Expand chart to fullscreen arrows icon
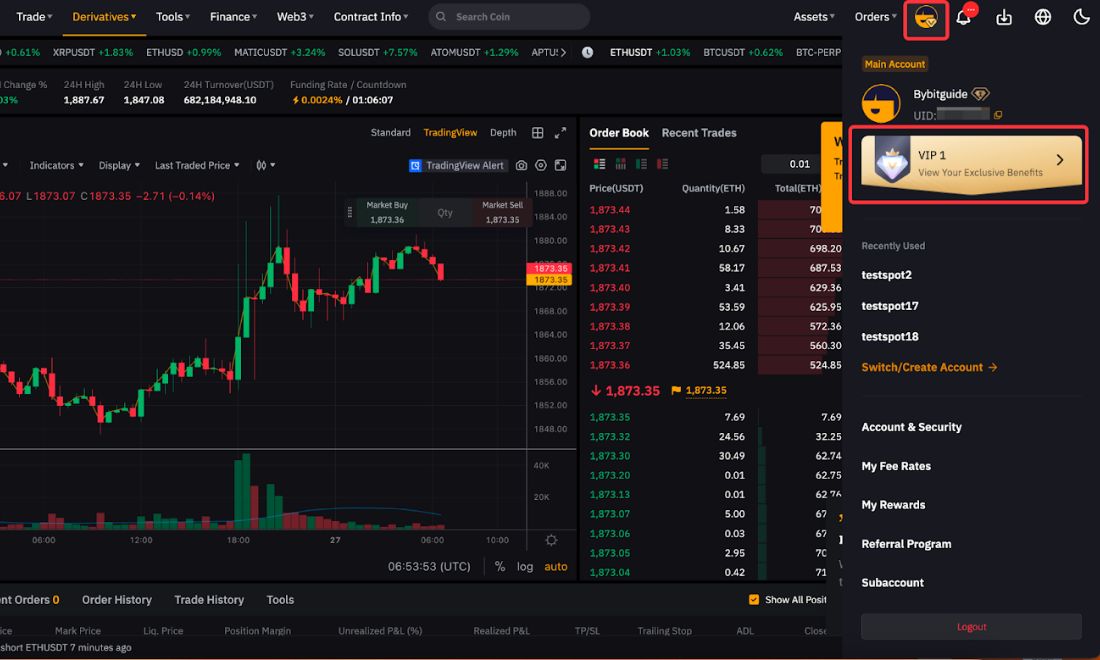 click(560, 133)
